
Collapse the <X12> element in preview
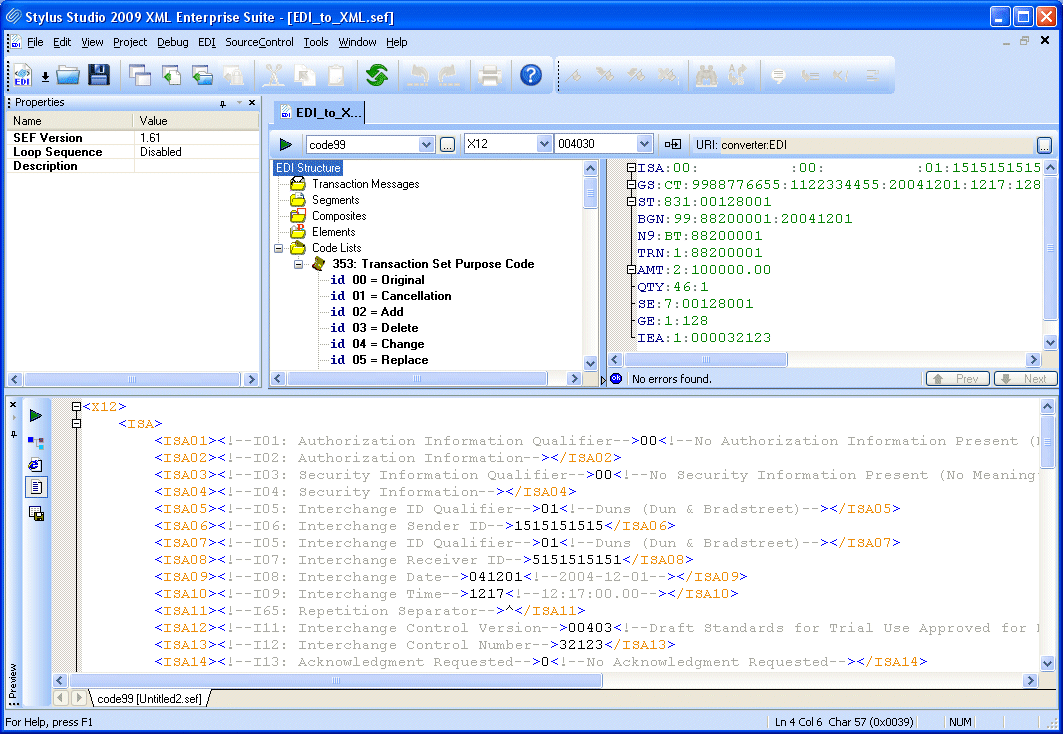tap(77, 407)
